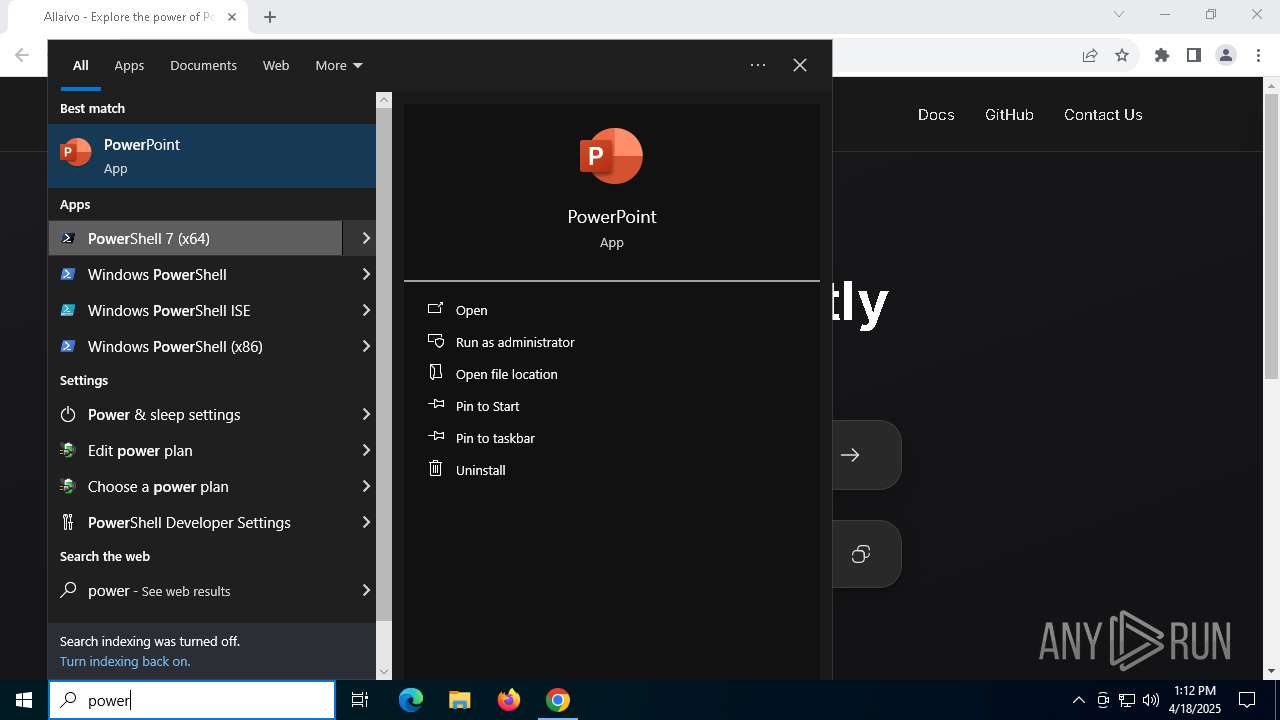This screenshot has width=1280, height=720.
Task: Open search options three-dots menu
Action: coord(758,65)
